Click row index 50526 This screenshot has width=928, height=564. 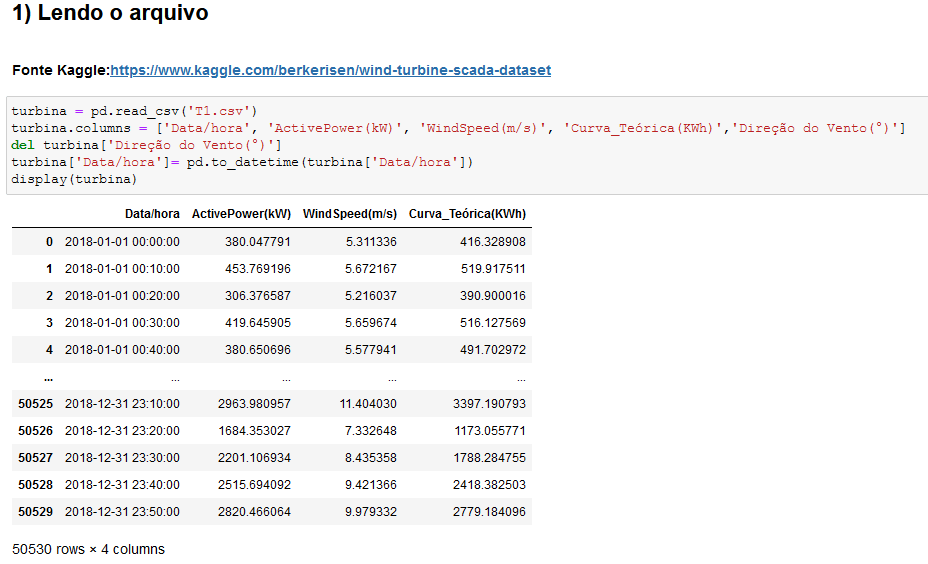click(x=36, y=431)
